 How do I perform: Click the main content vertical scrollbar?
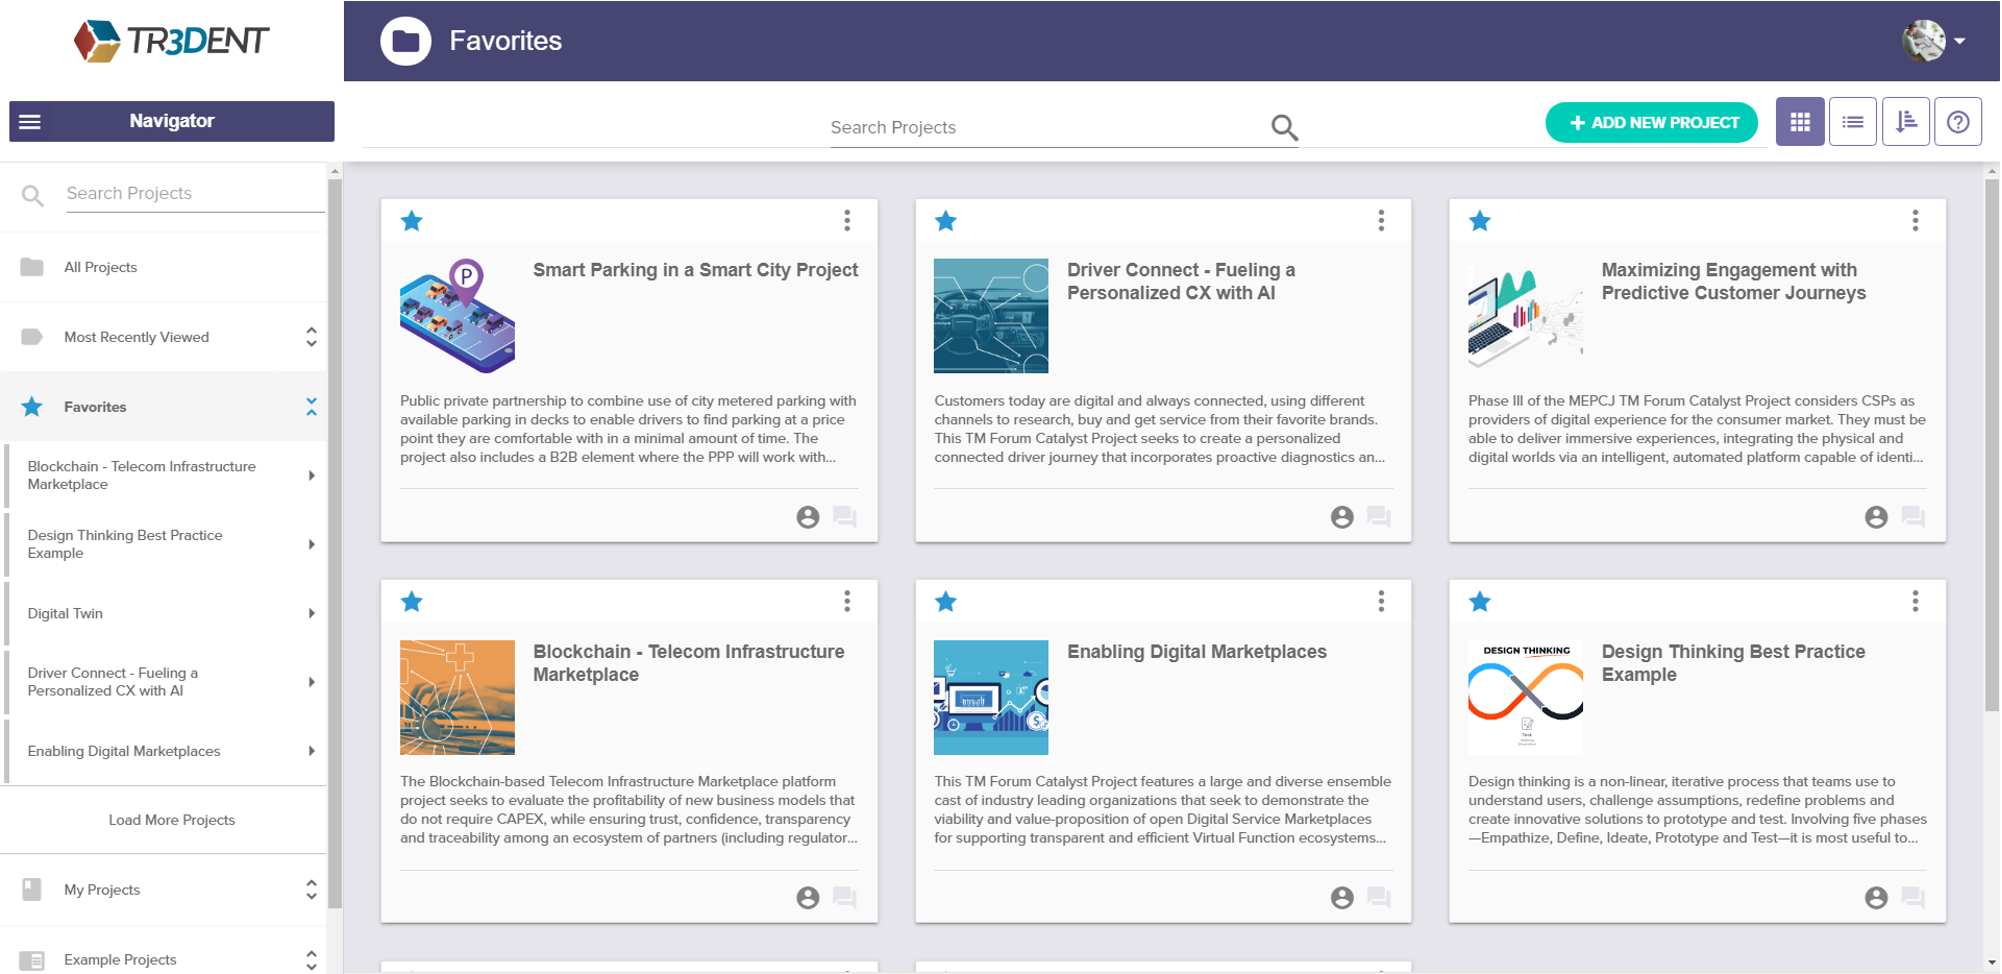pyautogui.click(x=1991, y=450)
